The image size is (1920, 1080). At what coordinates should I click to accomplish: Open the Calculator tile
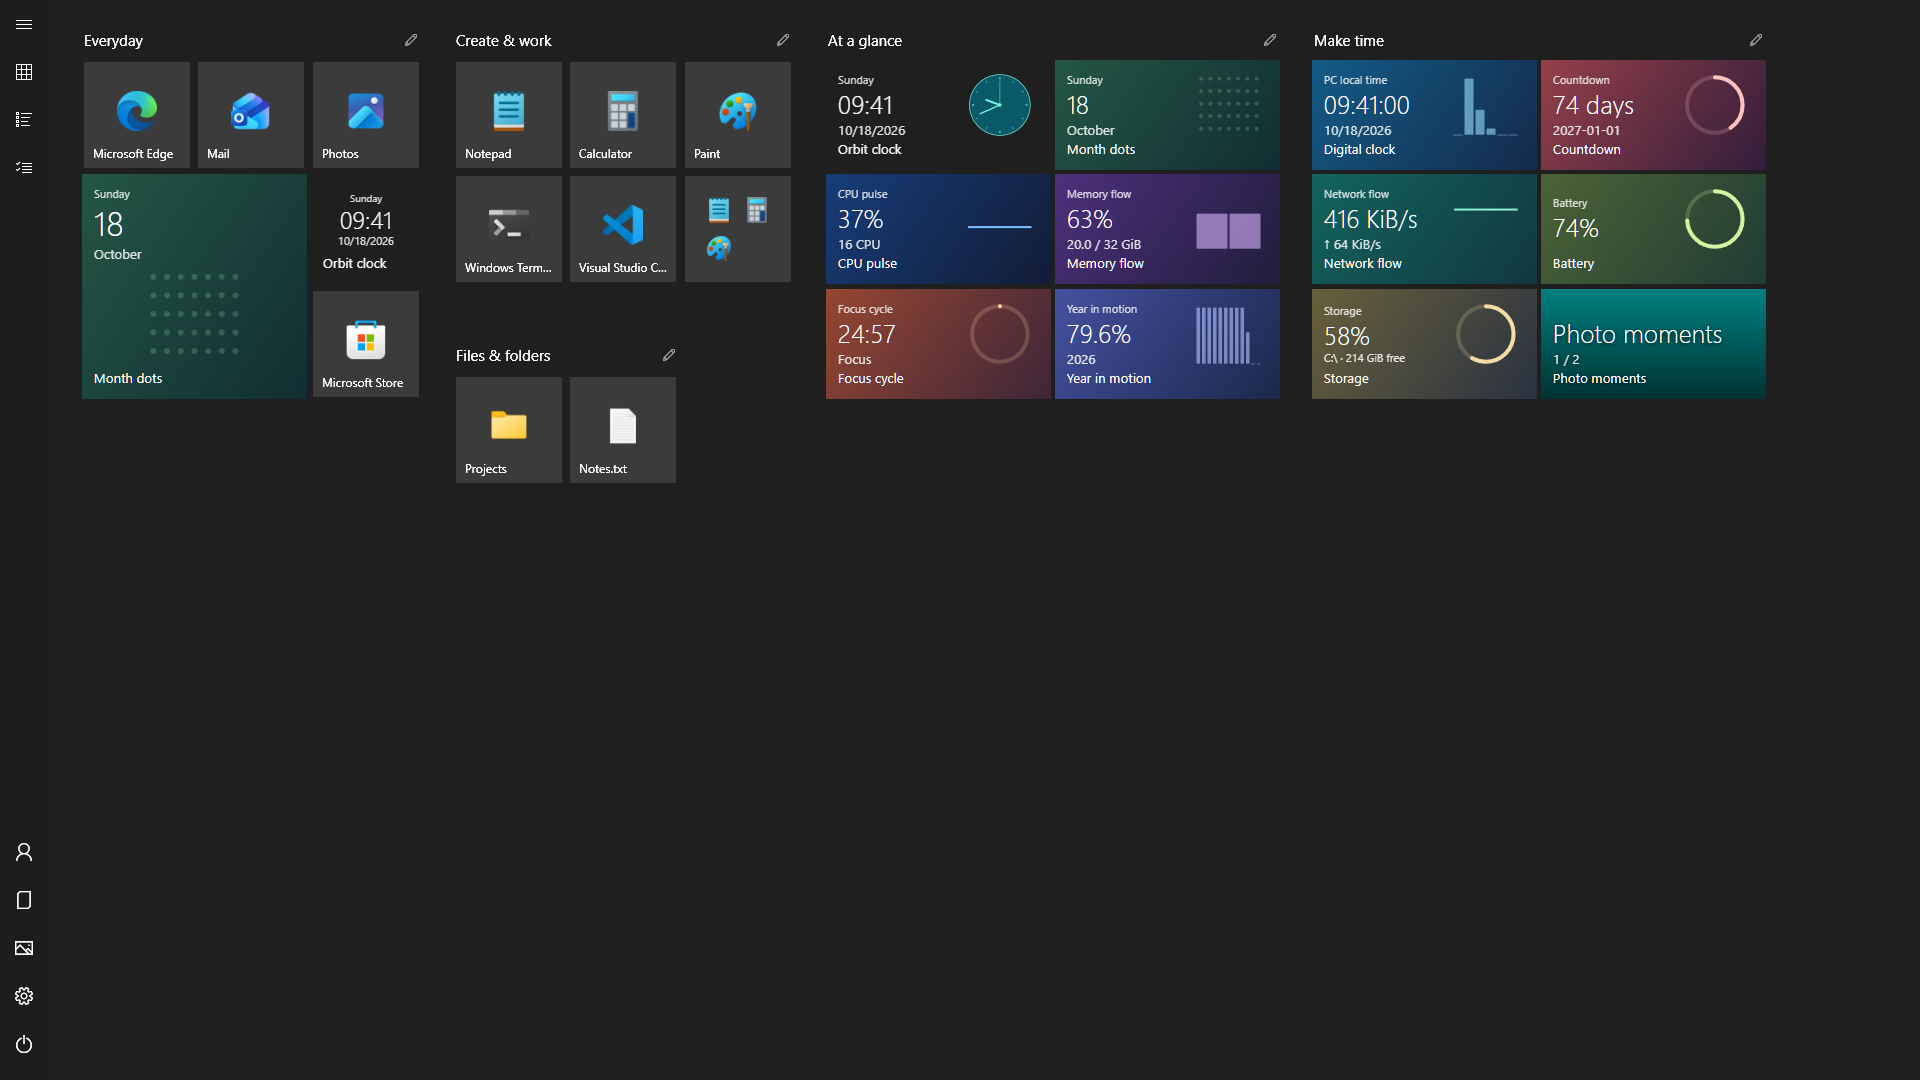pos(623,115)
